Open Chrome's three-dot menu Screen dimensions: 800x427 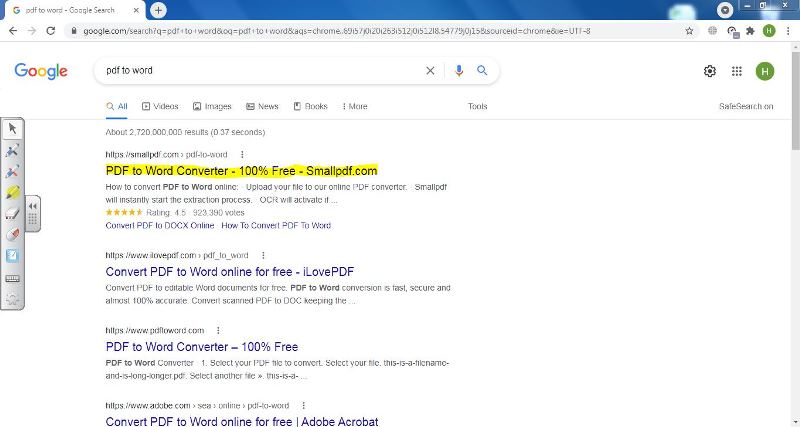788,31
